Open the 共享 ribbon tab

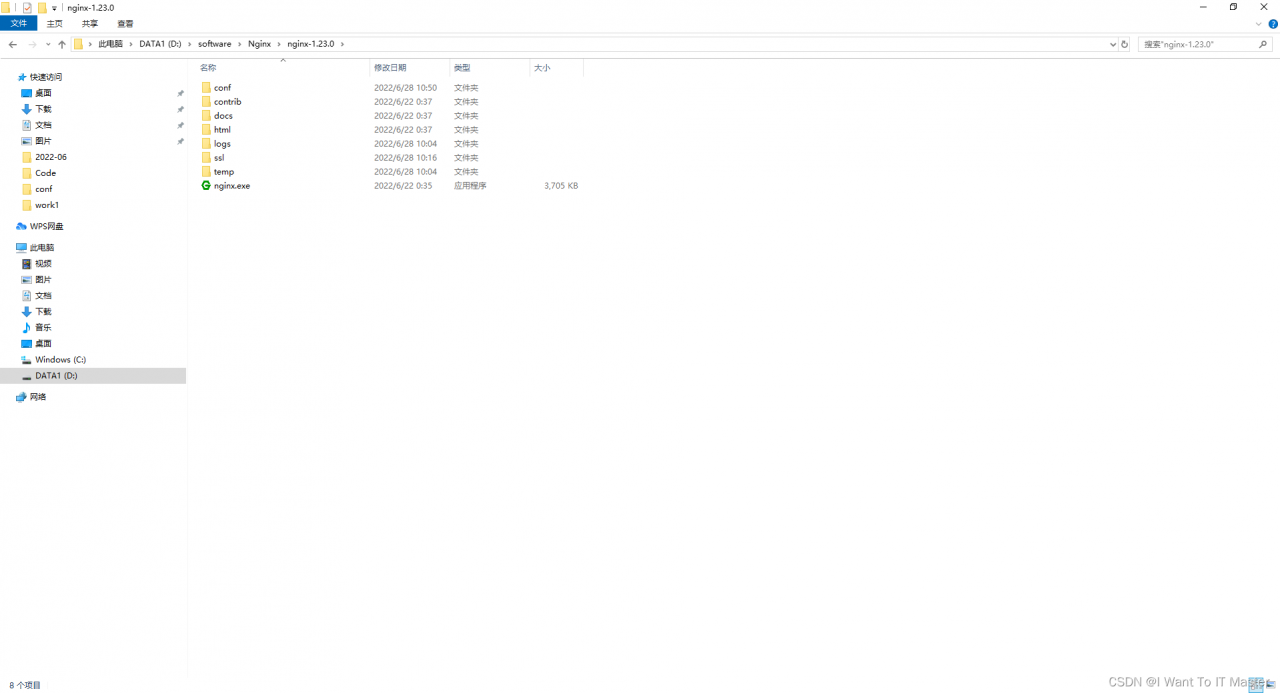pos(90,23)
